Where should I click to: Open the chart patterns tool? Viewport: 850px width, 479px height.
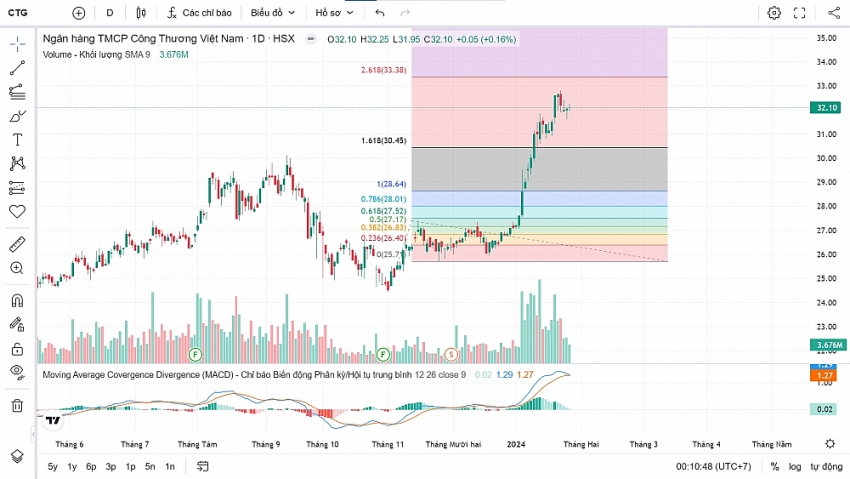coord(17,164)
